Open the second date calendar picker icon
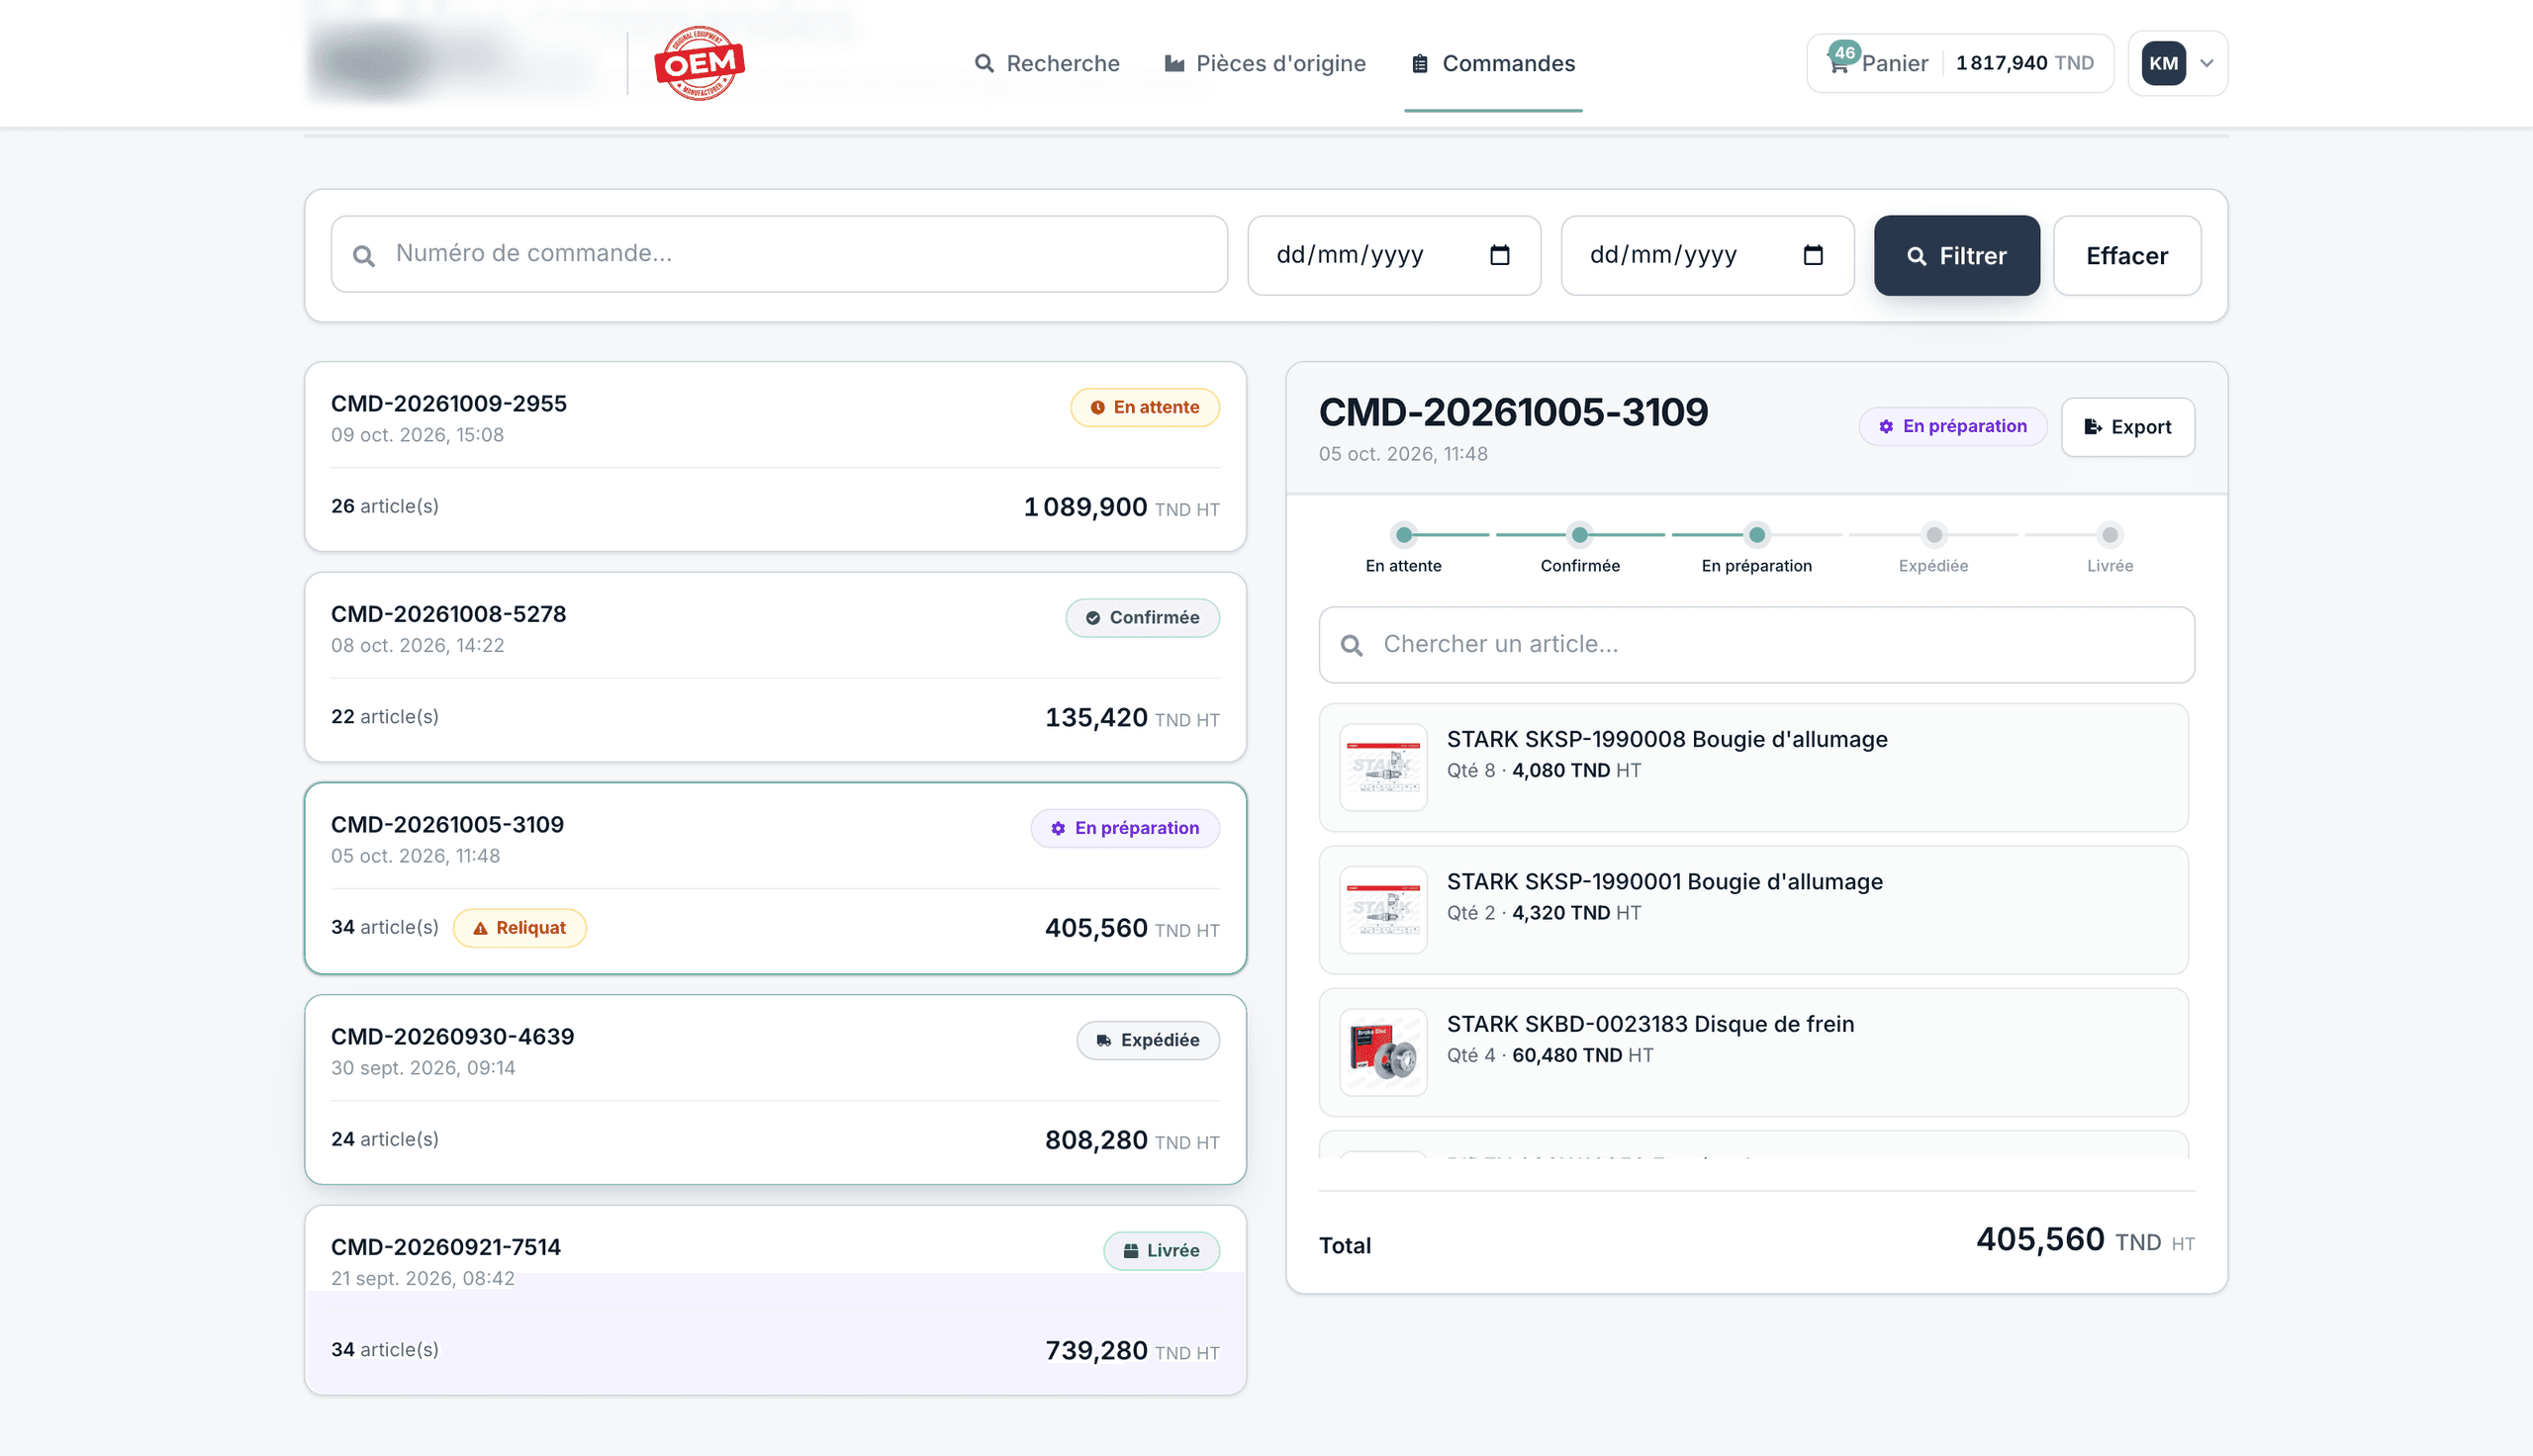 click(x=1812, y=255)
